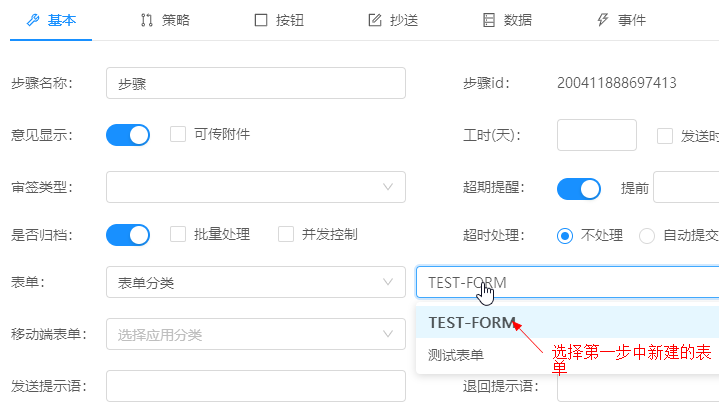The height and width of the screenshot is (412, 719).
Task: Click the wrench icon on 基本 tab
Action: coord(33,20)
